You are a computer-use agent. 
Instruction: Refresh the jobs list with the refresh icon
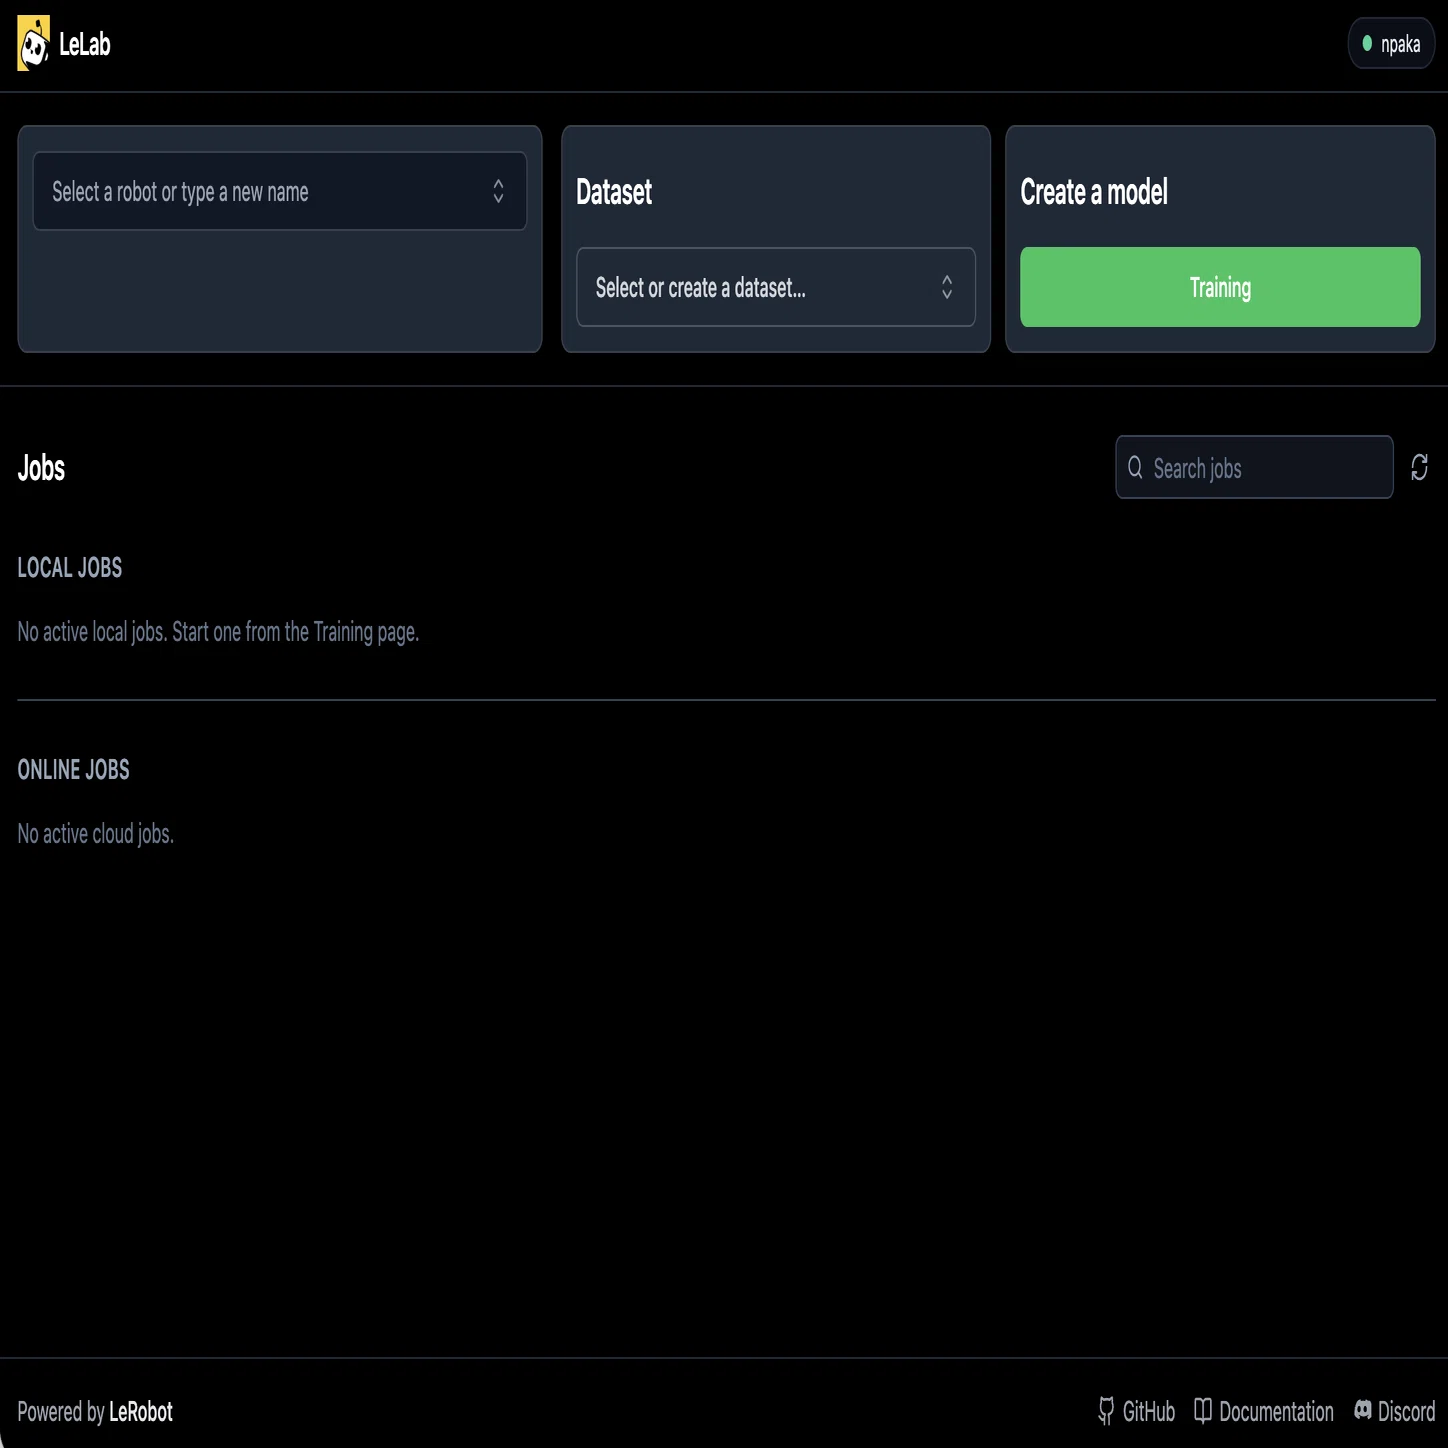[x=1419, y=467]
